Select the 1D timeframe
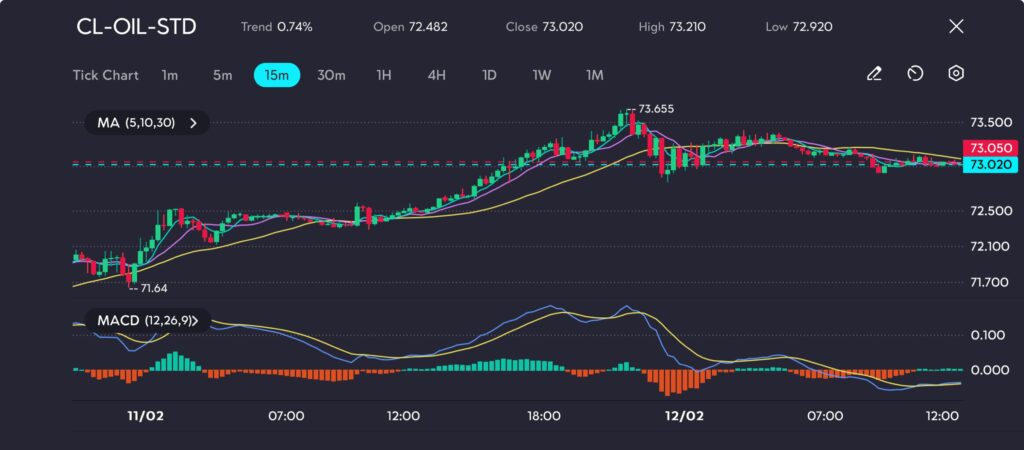 click(x=489, y=75)
